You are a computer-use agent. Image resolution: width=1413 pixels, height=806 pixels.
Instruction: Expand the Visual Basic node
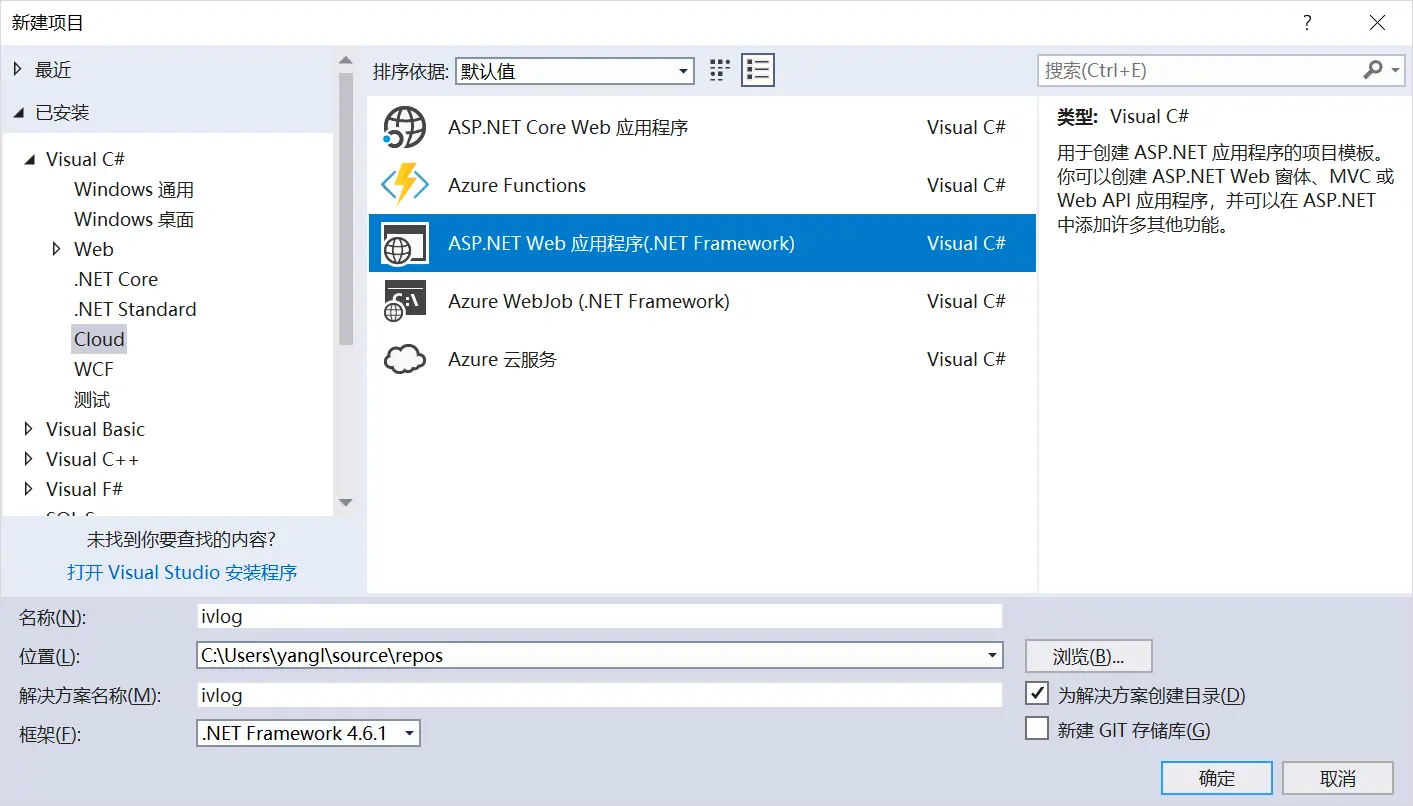pos(28,429)
